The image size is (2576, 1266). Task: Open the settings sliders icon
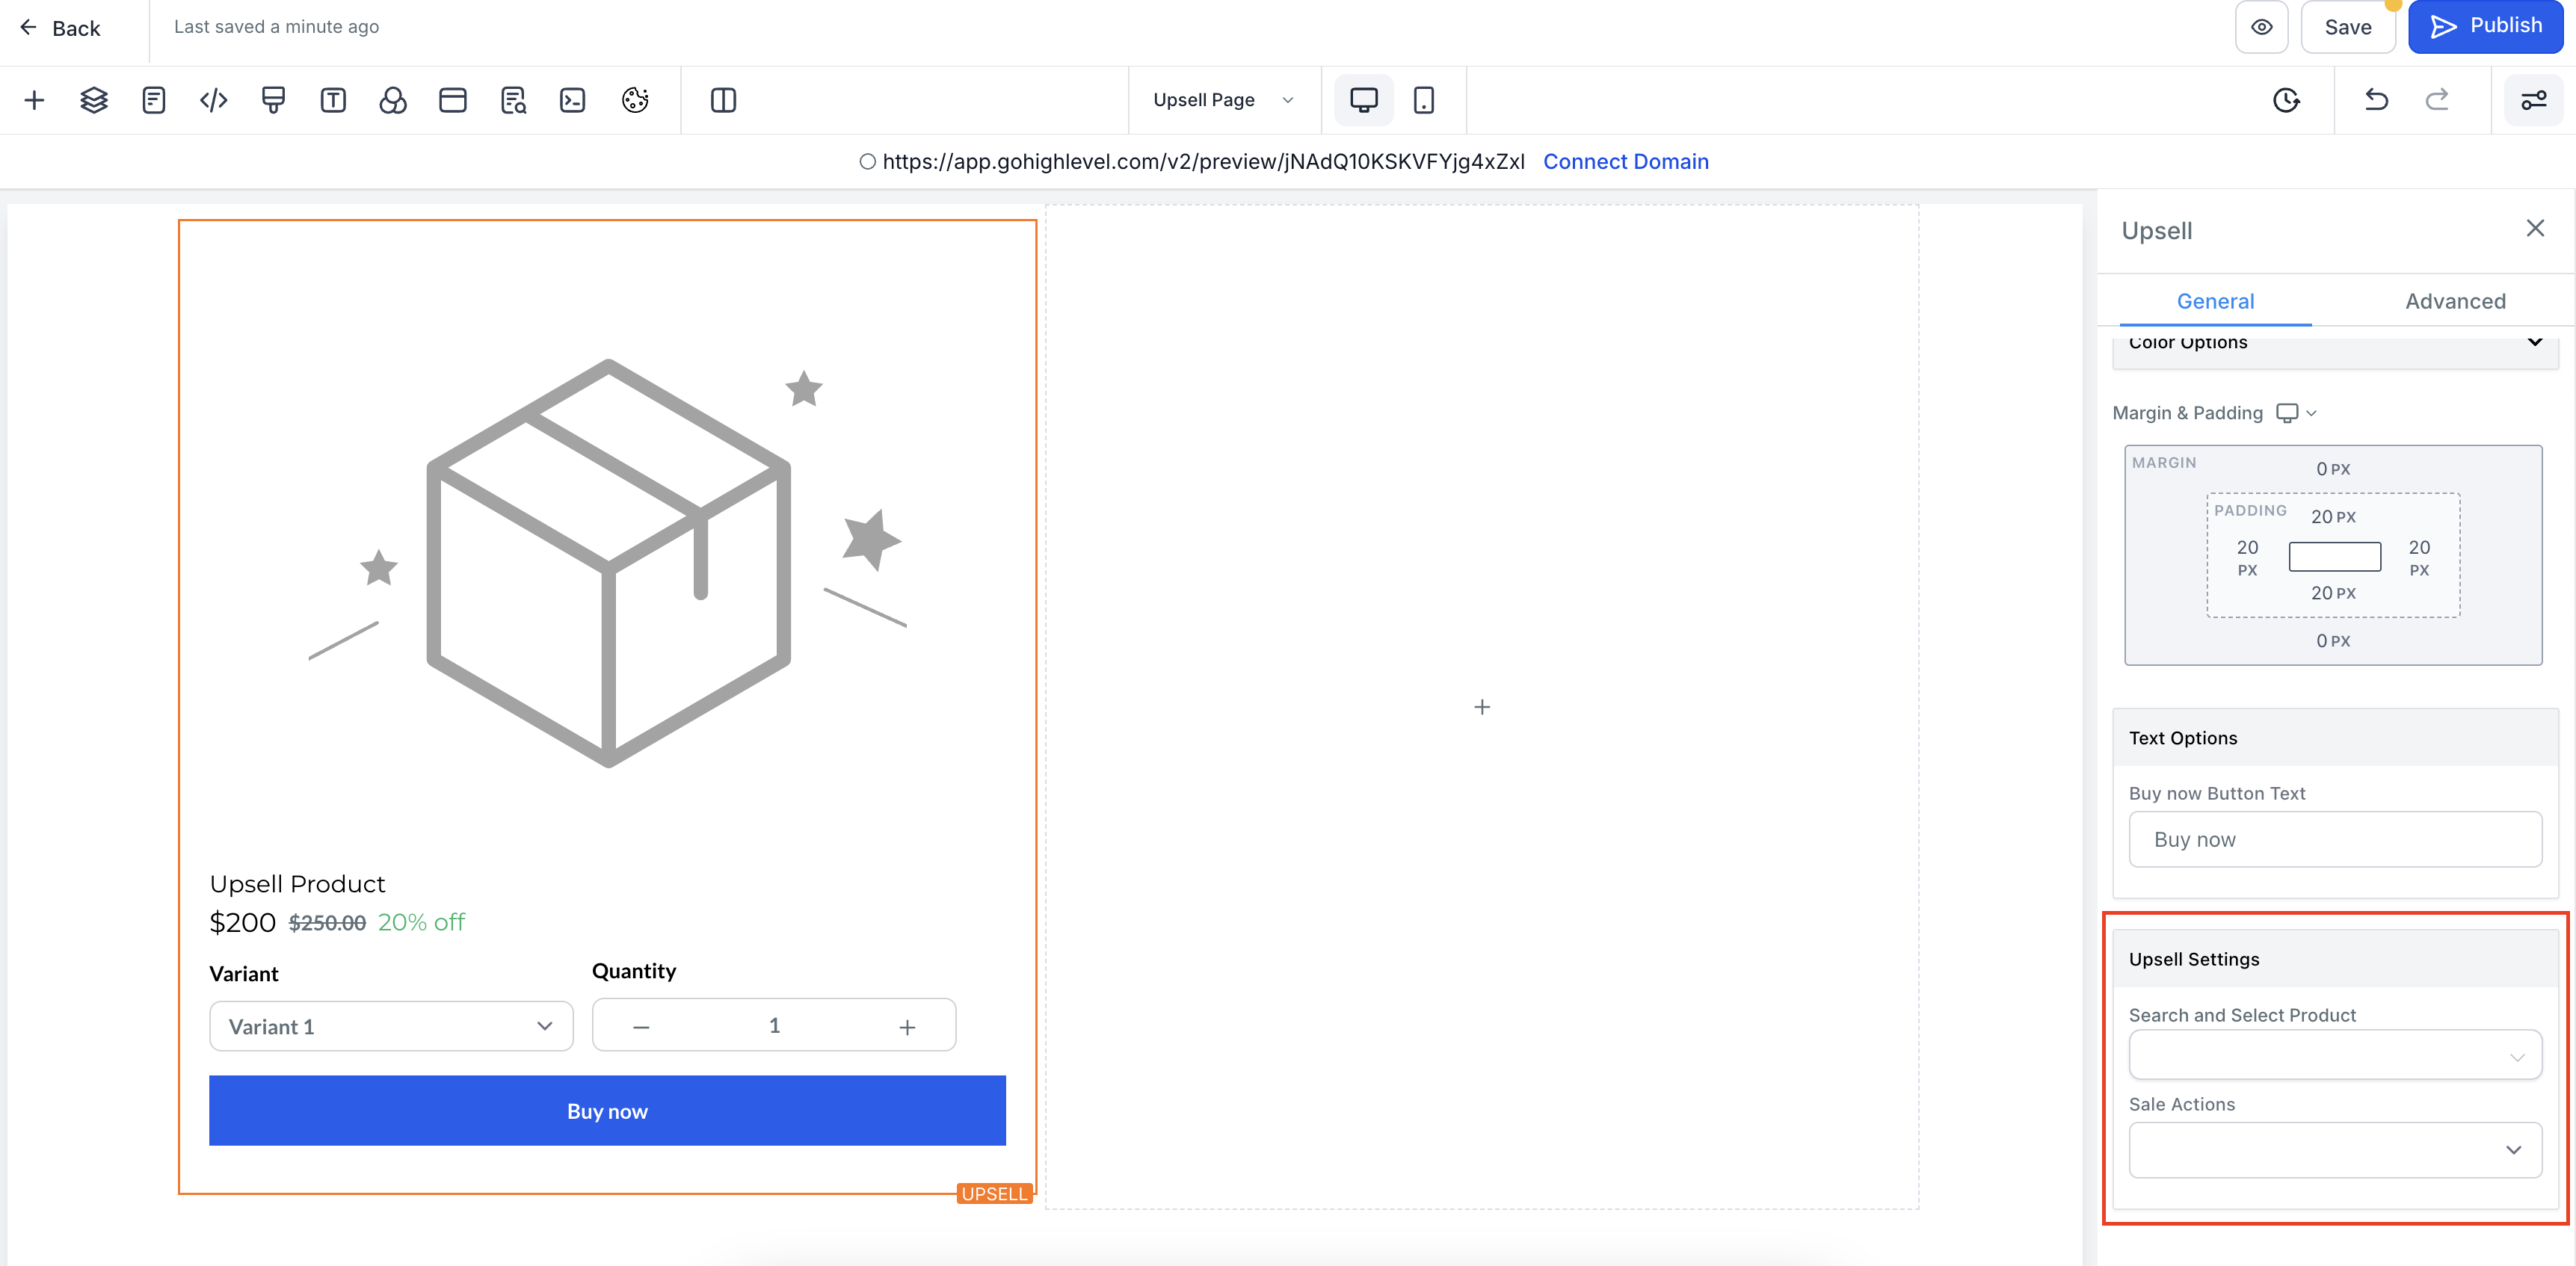point(2533,100)
